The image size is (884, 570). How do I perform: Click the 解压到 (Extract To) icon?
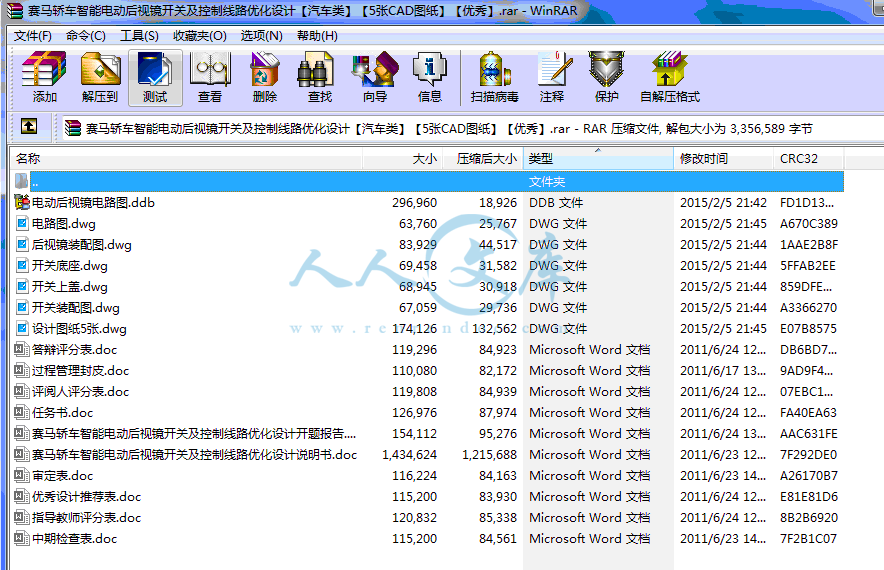(100, 77)
